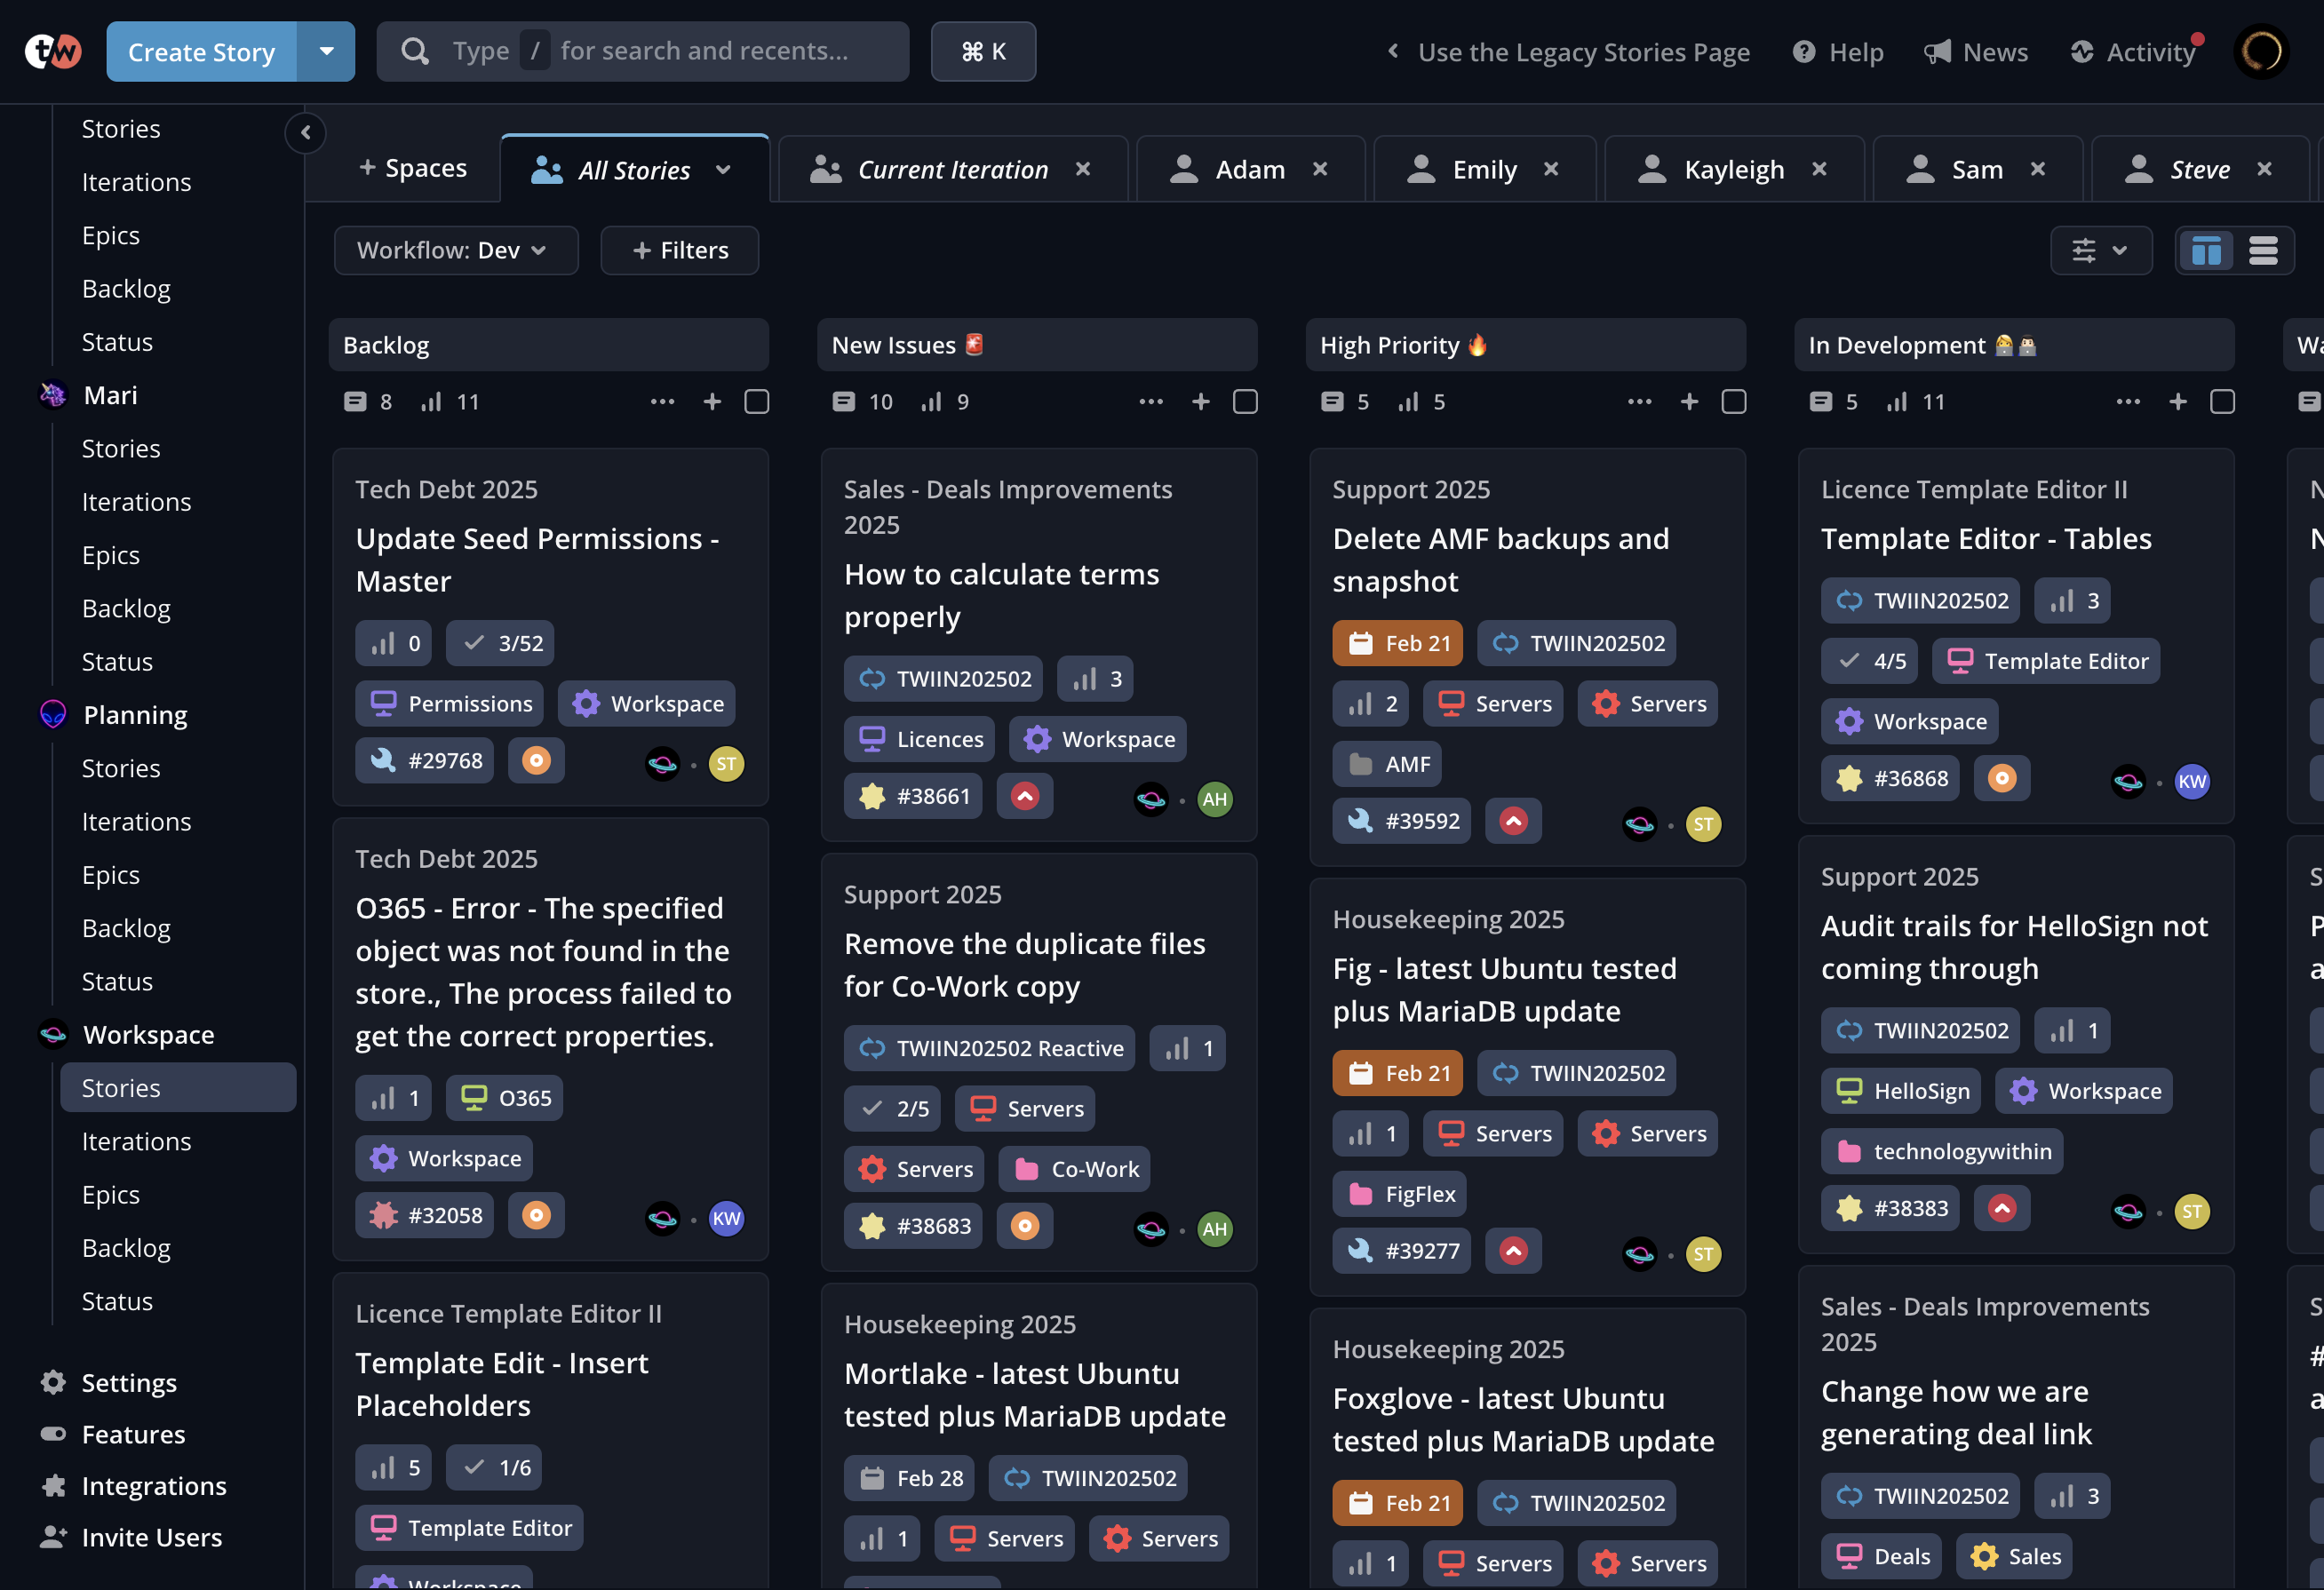This screenshot has width=2324, height=1590.
Task: Switch to kanban column view
Action: click(x=2206, y=250)
